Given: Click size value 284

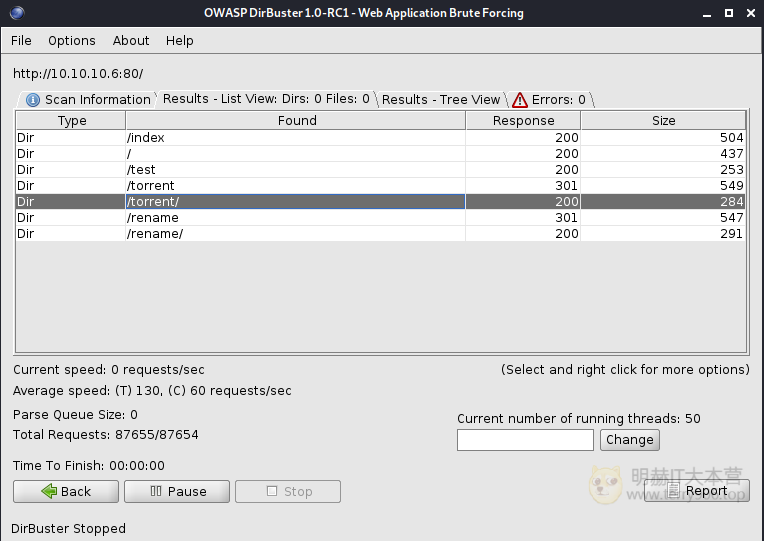Looking at the screenshot, I should point(731,201).
